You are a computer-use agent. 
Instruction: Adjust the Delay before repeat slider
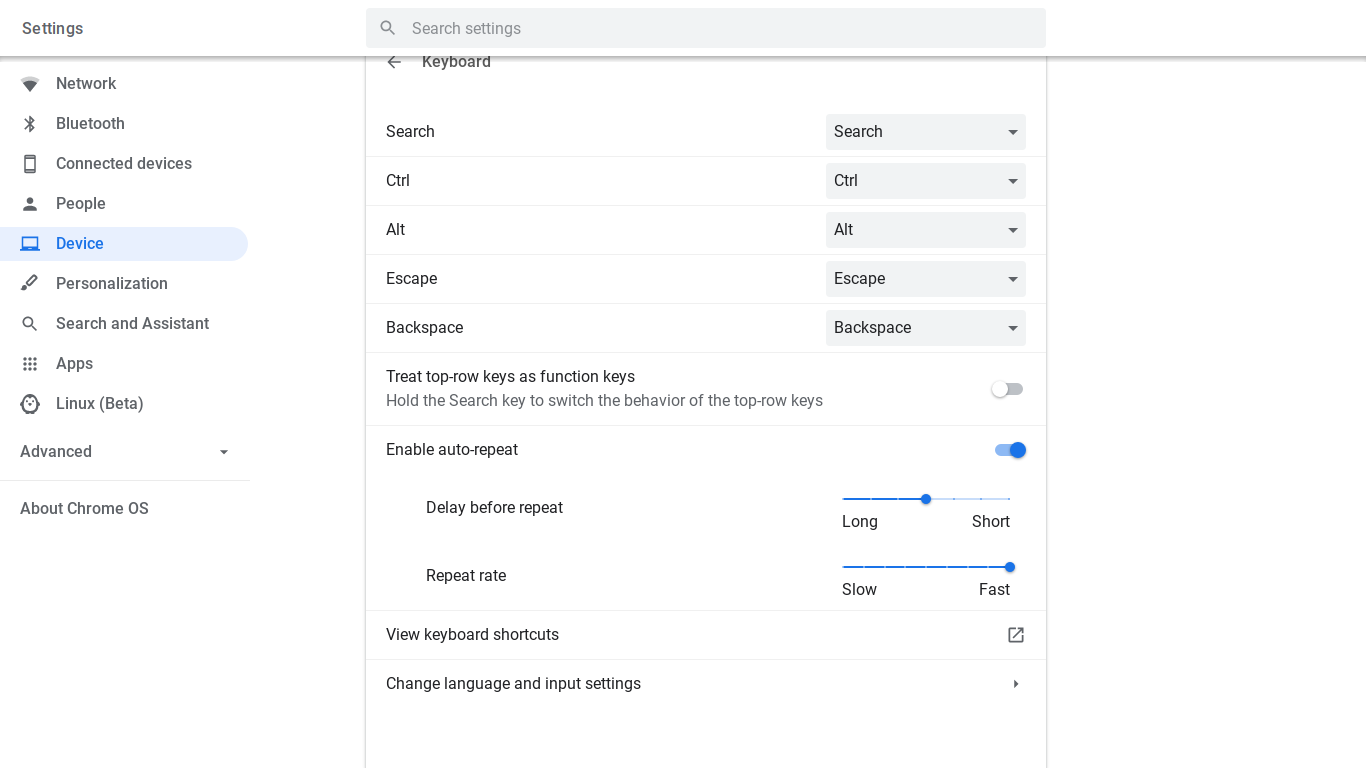coord(925,498)
